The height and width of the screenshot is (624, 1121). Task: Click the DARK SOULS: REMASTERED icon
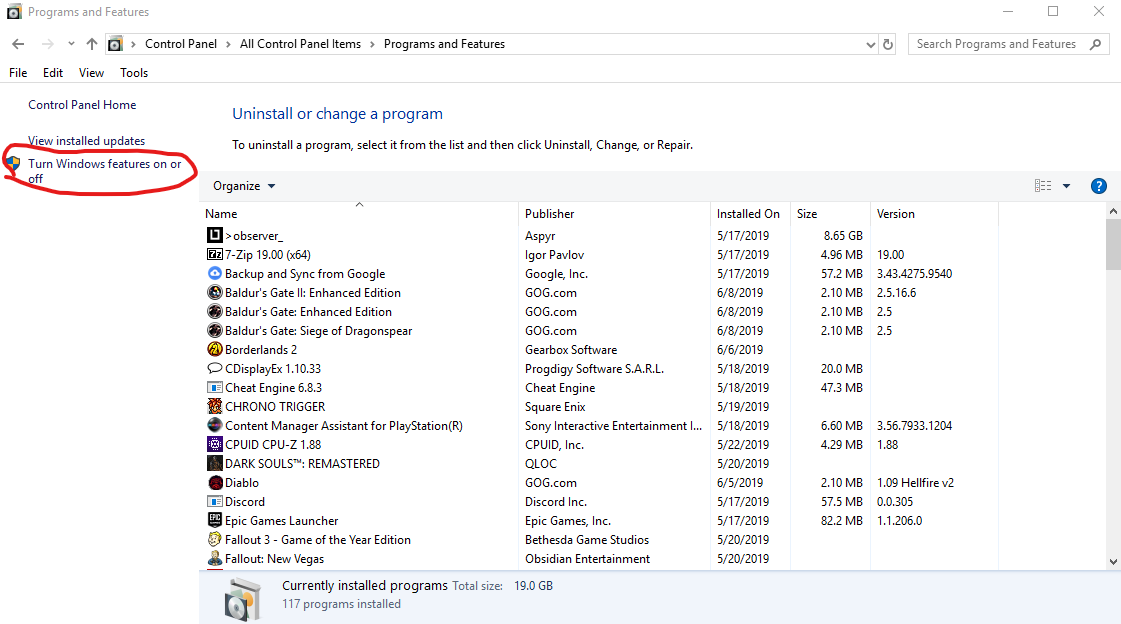[x=214, y=463]
